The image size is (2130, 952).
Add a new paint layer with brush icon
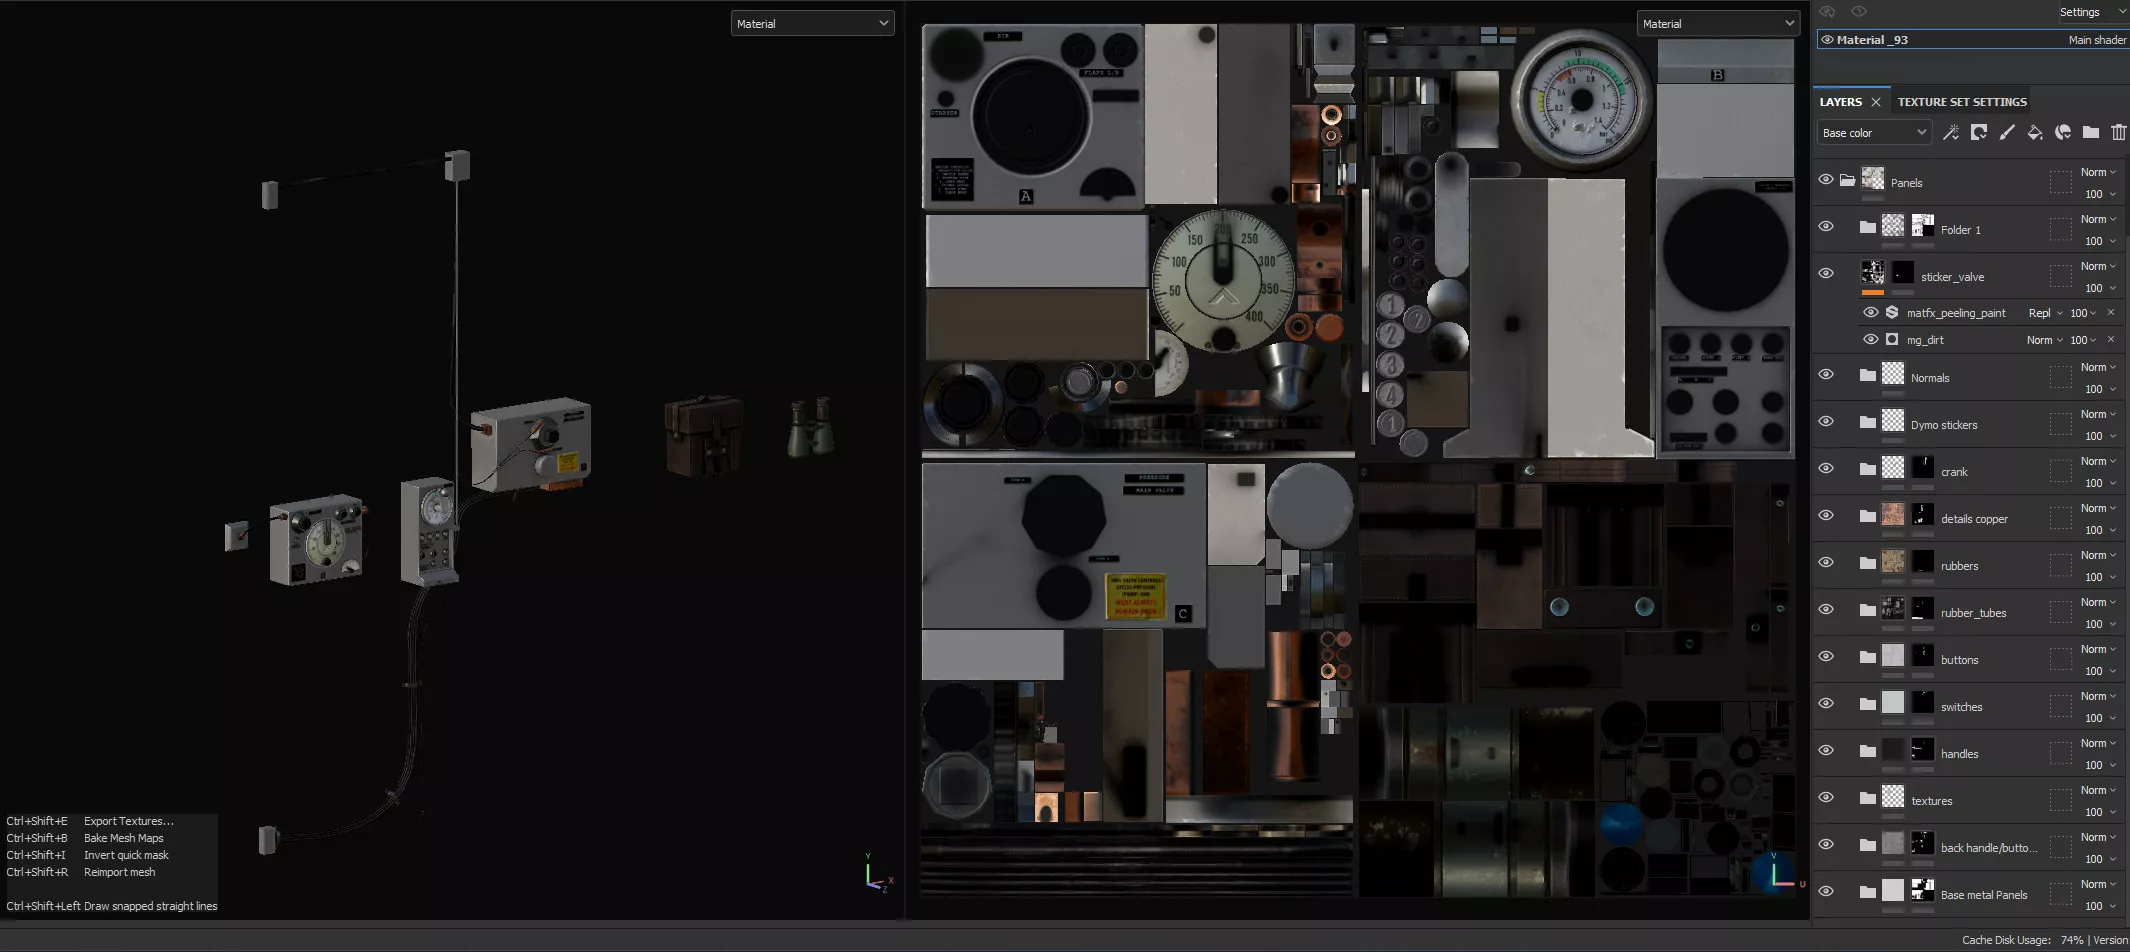pyautogui.click(x=2006, y=133)
